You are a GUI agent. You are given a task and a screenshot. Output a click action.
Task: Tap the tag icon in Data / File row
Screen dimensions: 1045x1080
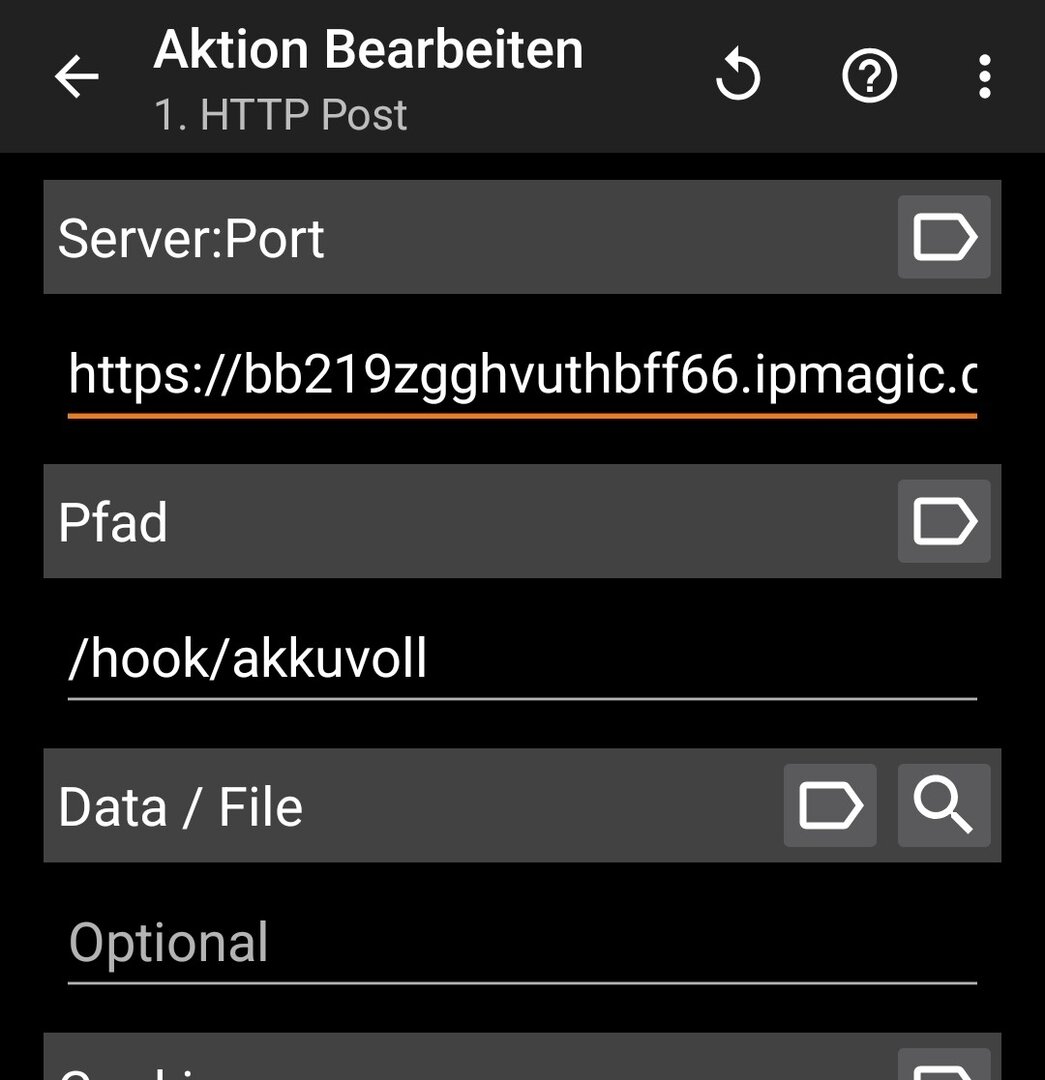tap(829, 805)
